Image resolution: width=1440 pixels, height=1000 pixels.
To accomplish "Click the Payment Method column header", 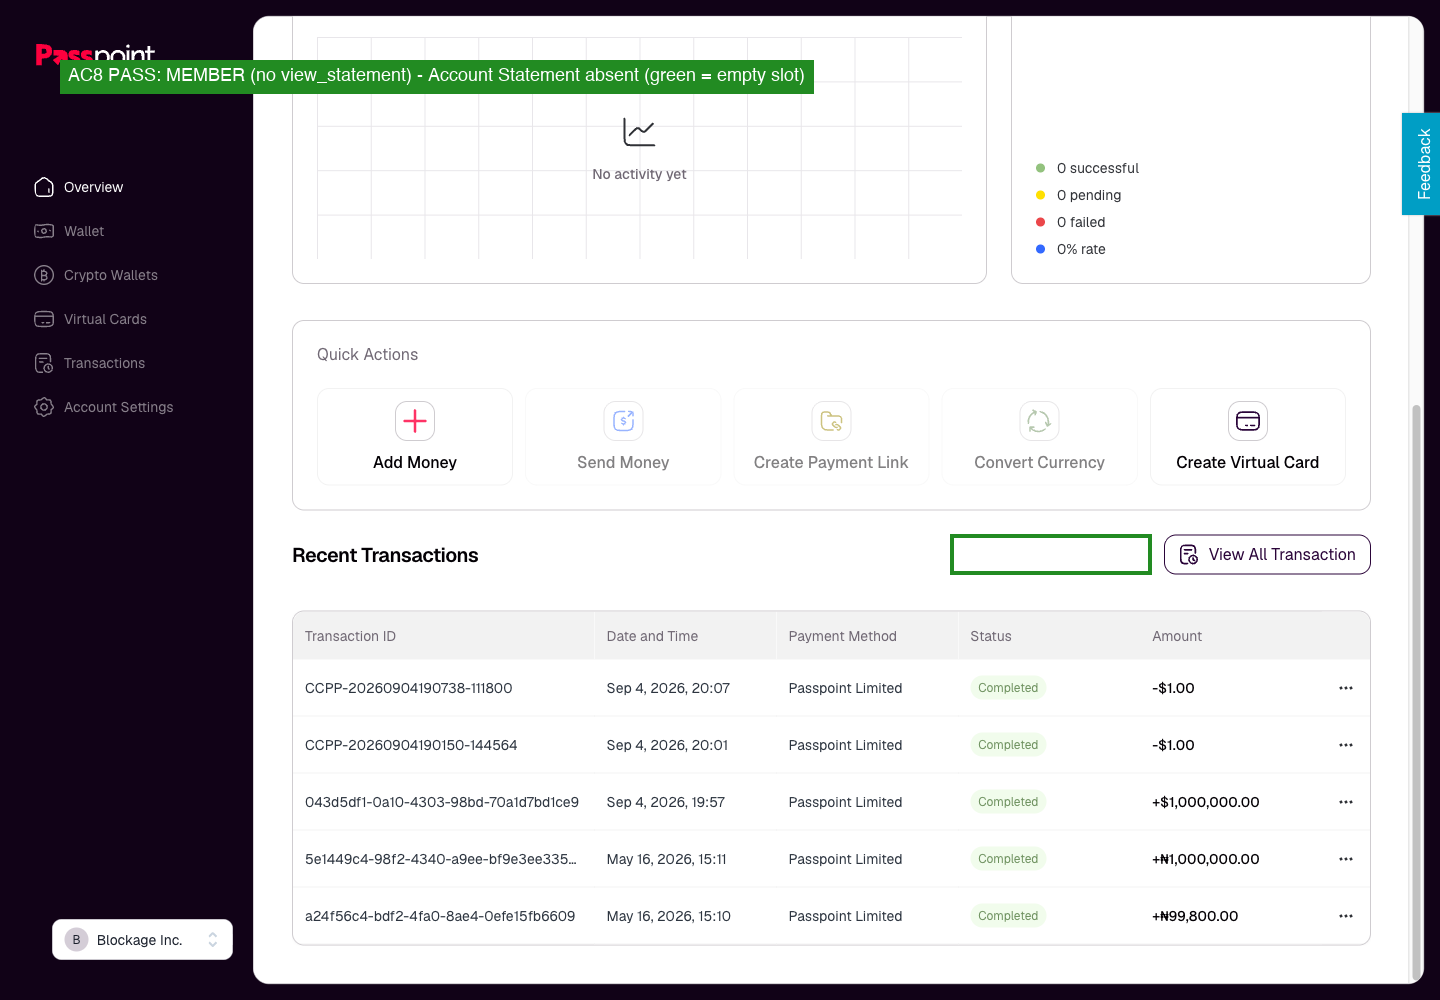I will pos(842,636).
